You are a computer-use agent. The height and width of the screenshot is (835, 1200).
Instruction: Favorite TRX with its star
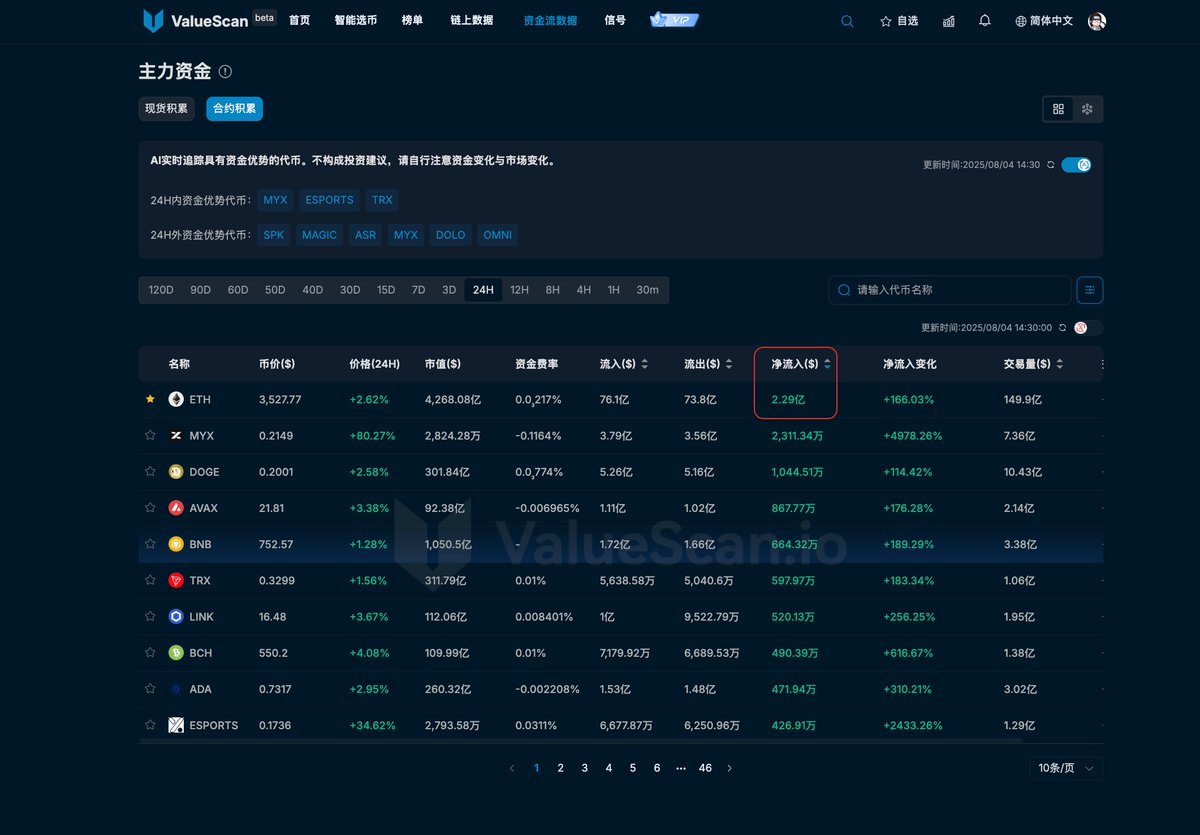[150, 580]
